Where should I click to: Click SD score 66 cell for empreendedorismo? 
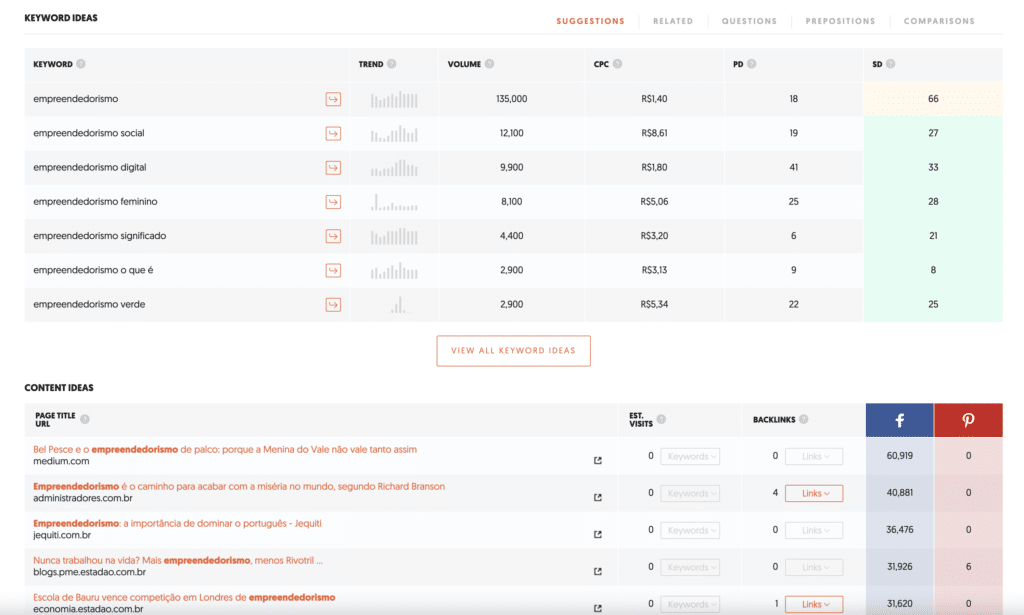[x=932, y=99]
